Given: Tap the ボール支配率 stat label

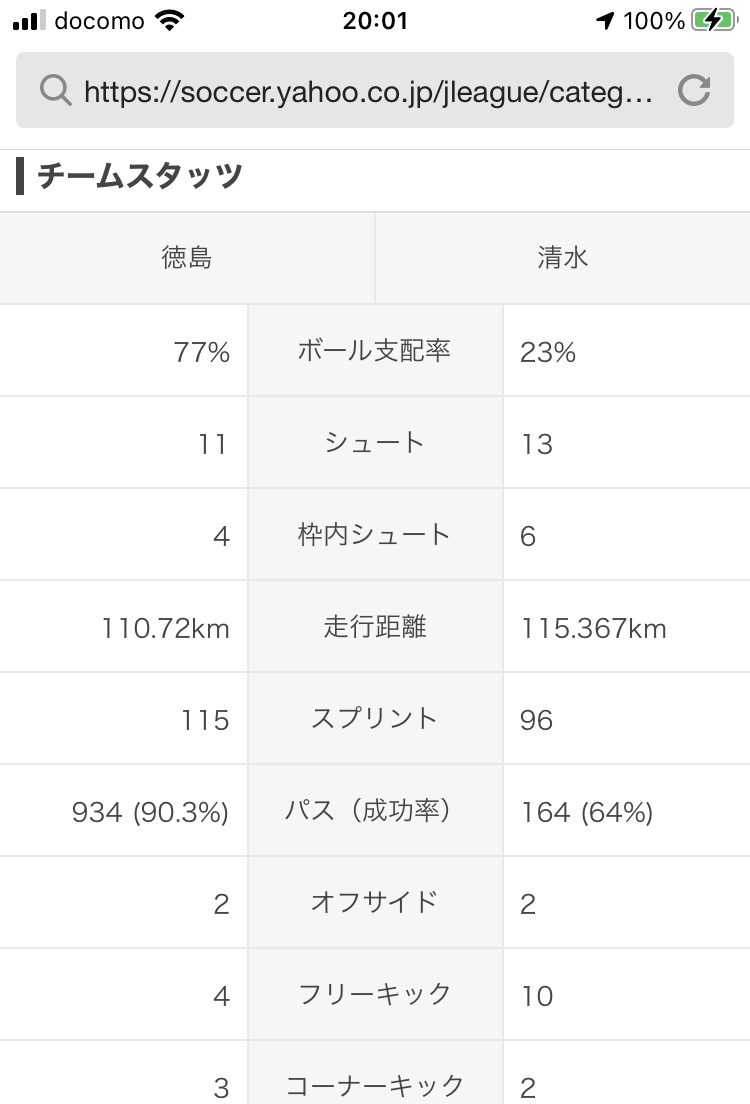Looking at the screenshot, I should (374, 351).
